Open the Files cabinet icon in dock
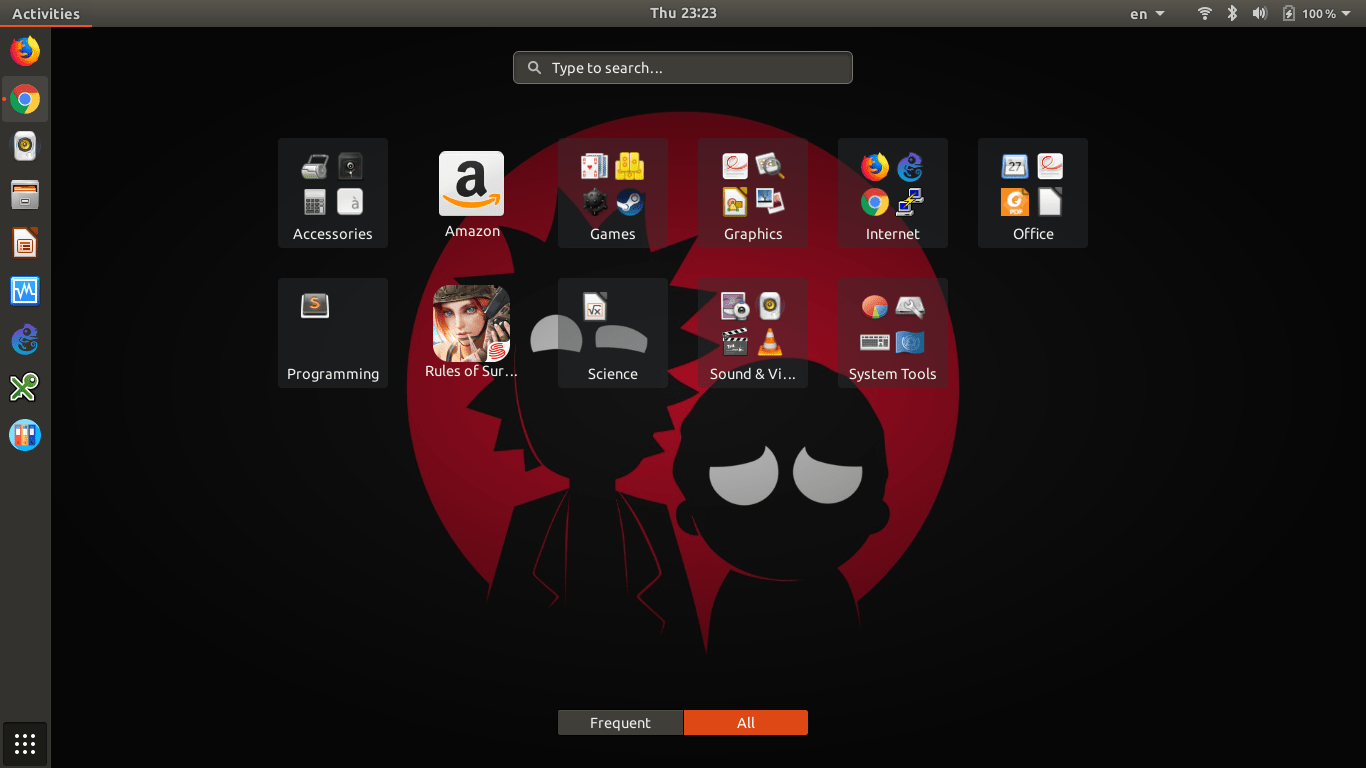Viewport: 1366px width, 768px height. (25, 195)
